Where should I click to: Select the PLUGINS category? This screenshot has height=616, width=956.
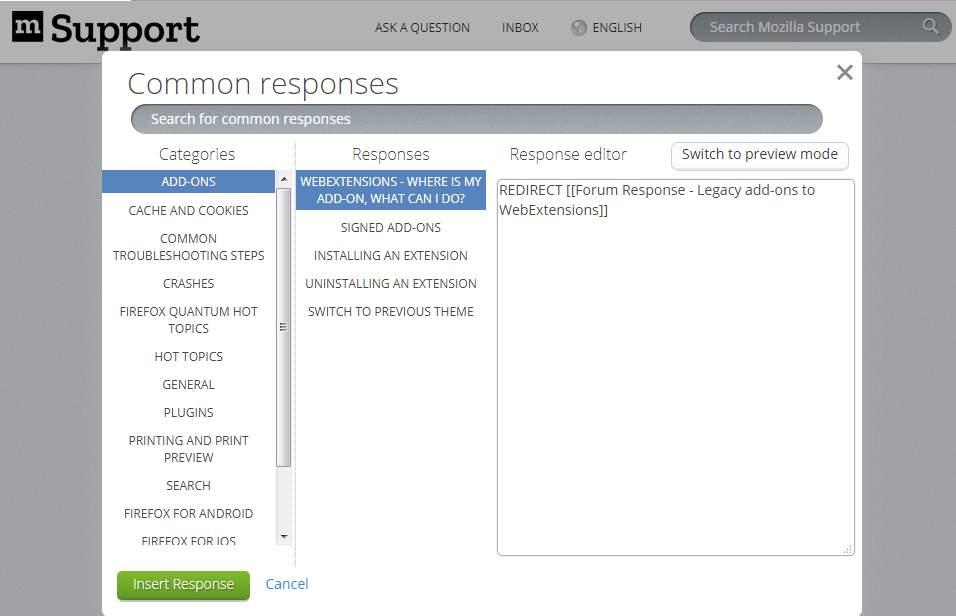click(188, 411)
